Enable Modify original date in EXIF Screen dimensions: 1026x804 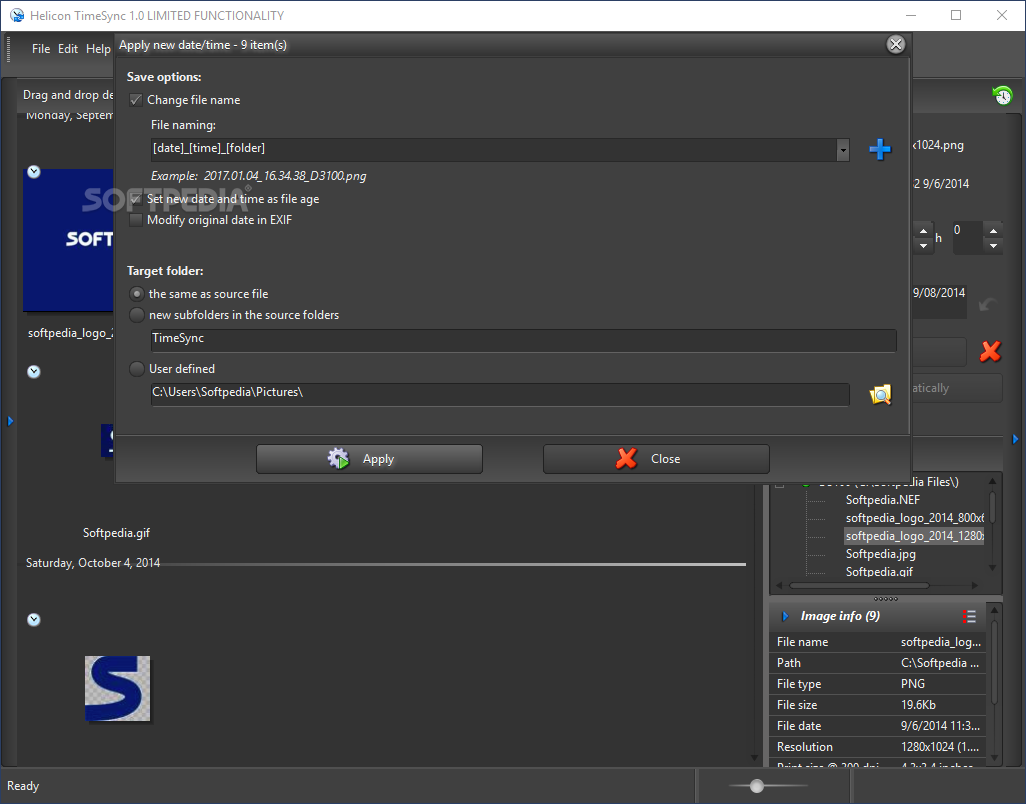tap(136, 220)
